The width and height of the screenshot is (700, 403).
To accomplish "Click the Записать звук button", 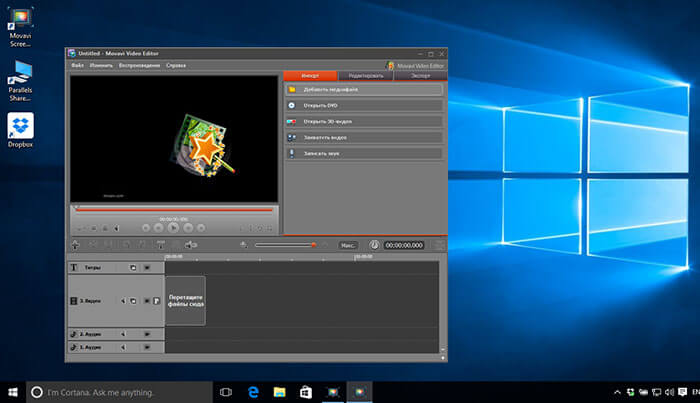I will [x=364, y=154].
